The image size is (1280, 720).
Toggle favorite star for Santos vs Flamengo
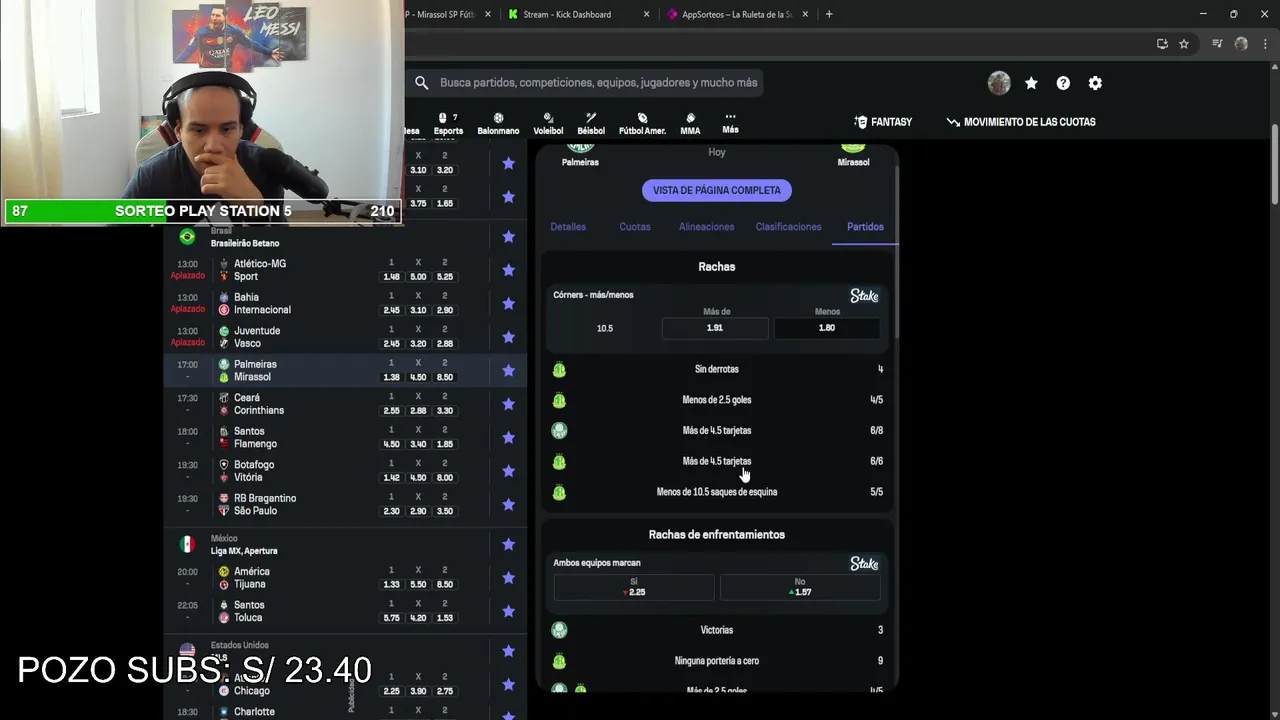click(x=508, y=437)
